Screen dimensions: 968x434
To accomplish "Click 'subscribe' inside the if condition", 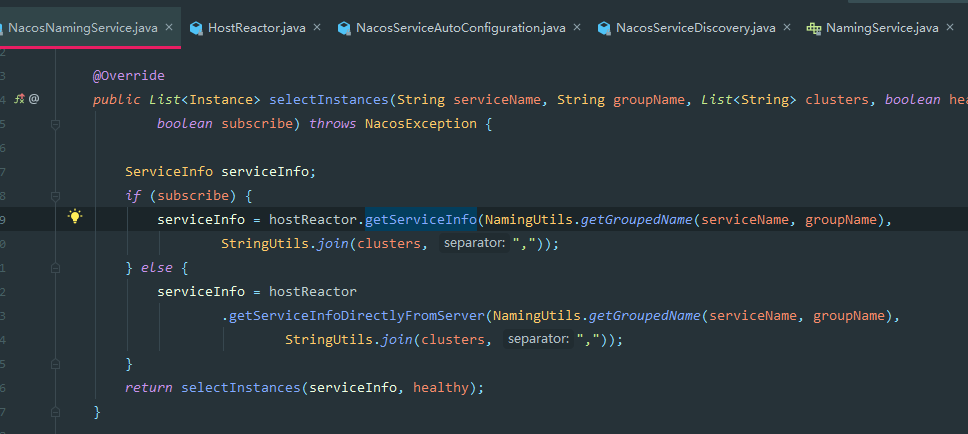I will coord(193,196).
